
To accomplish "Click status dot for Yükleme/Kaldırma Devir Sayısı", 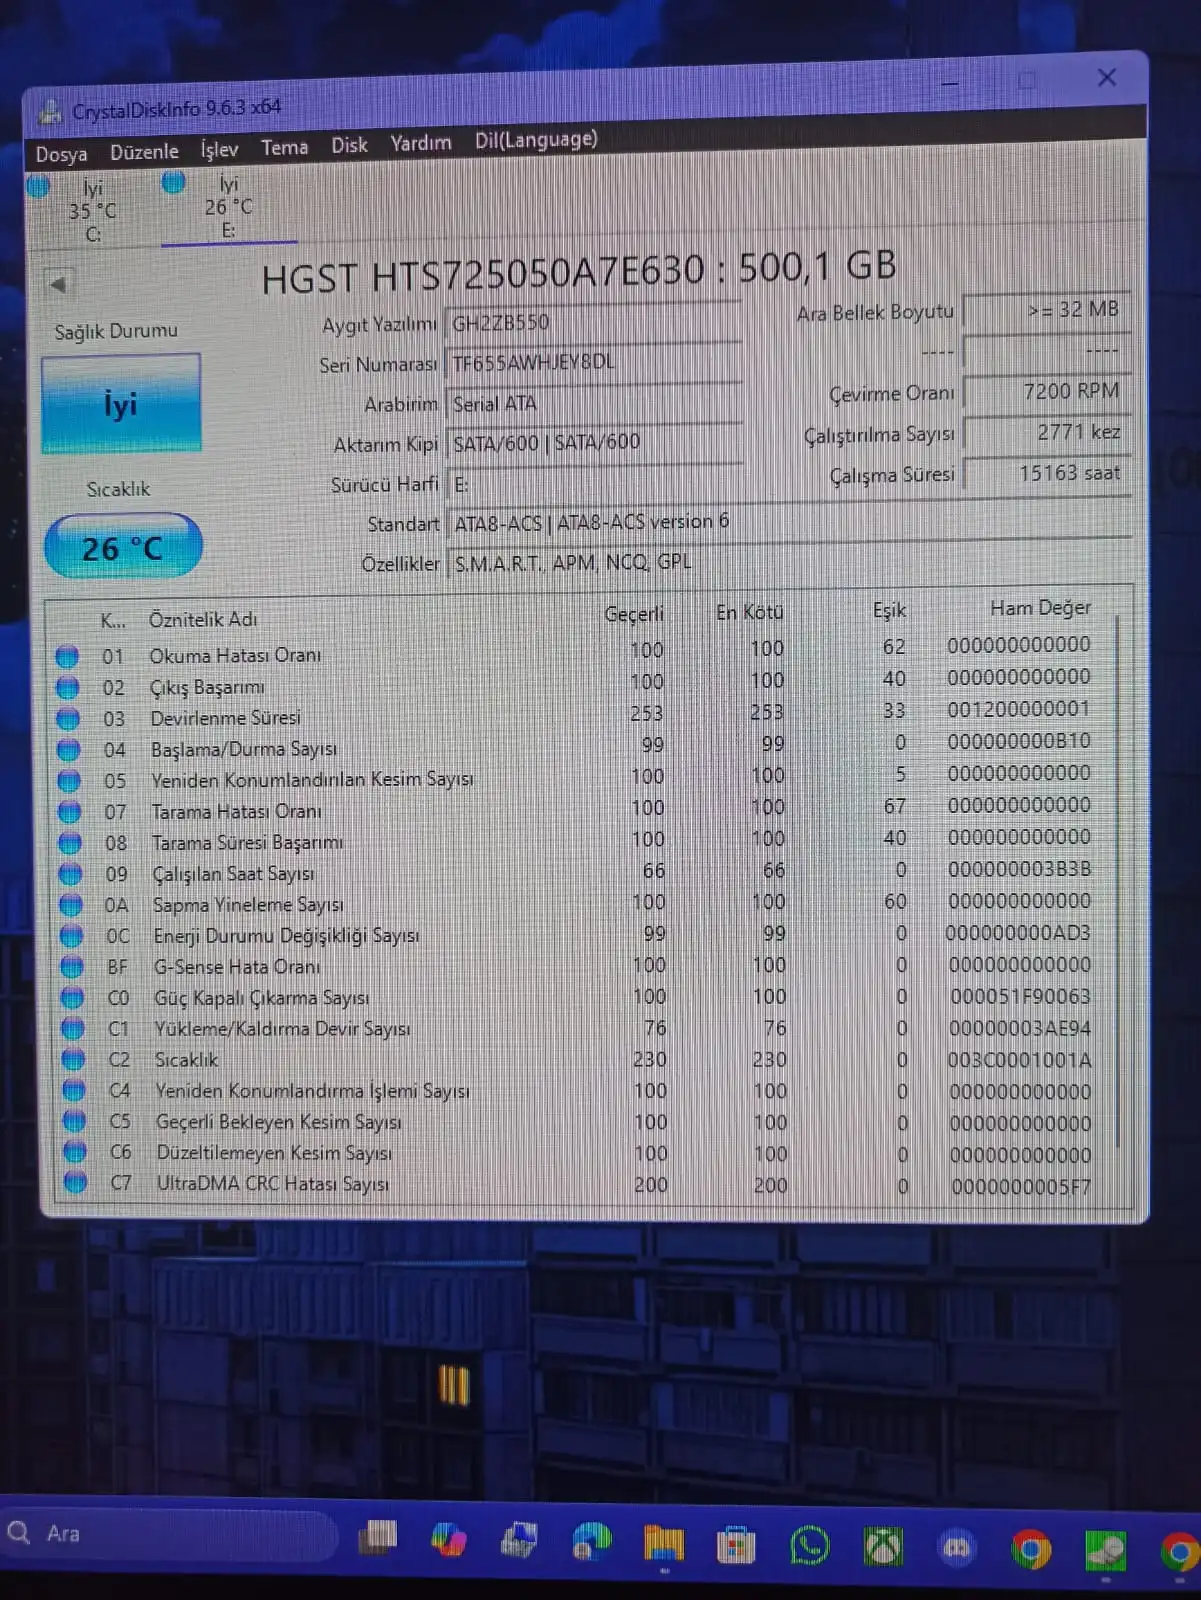I will click(x=73, y=1028).
